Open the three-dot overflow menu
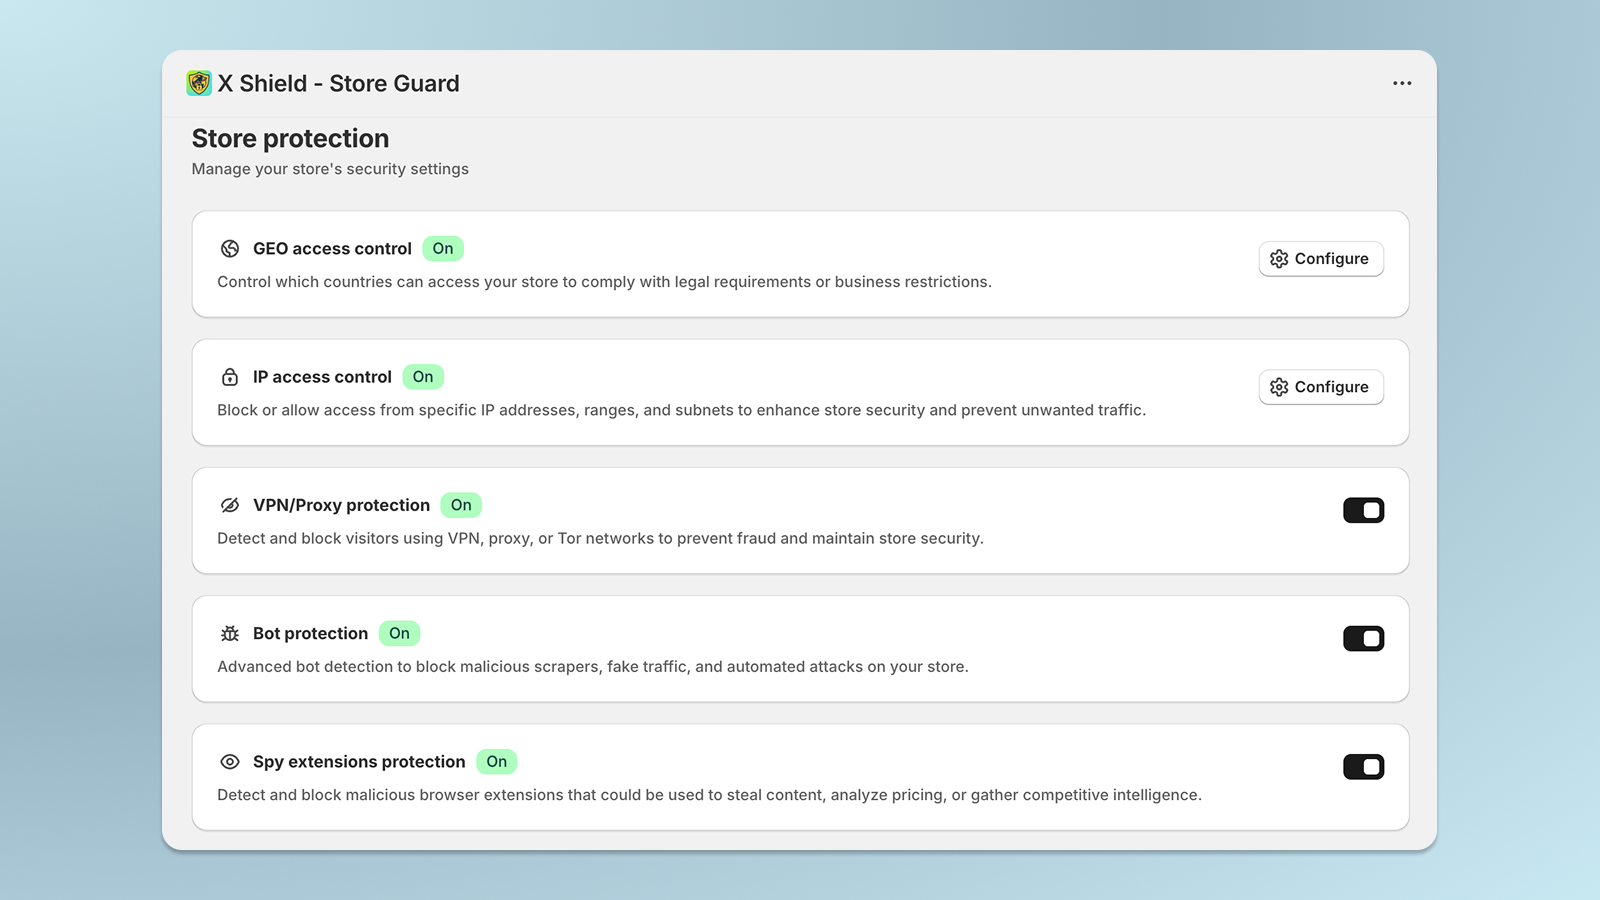 pos(1402,83)
